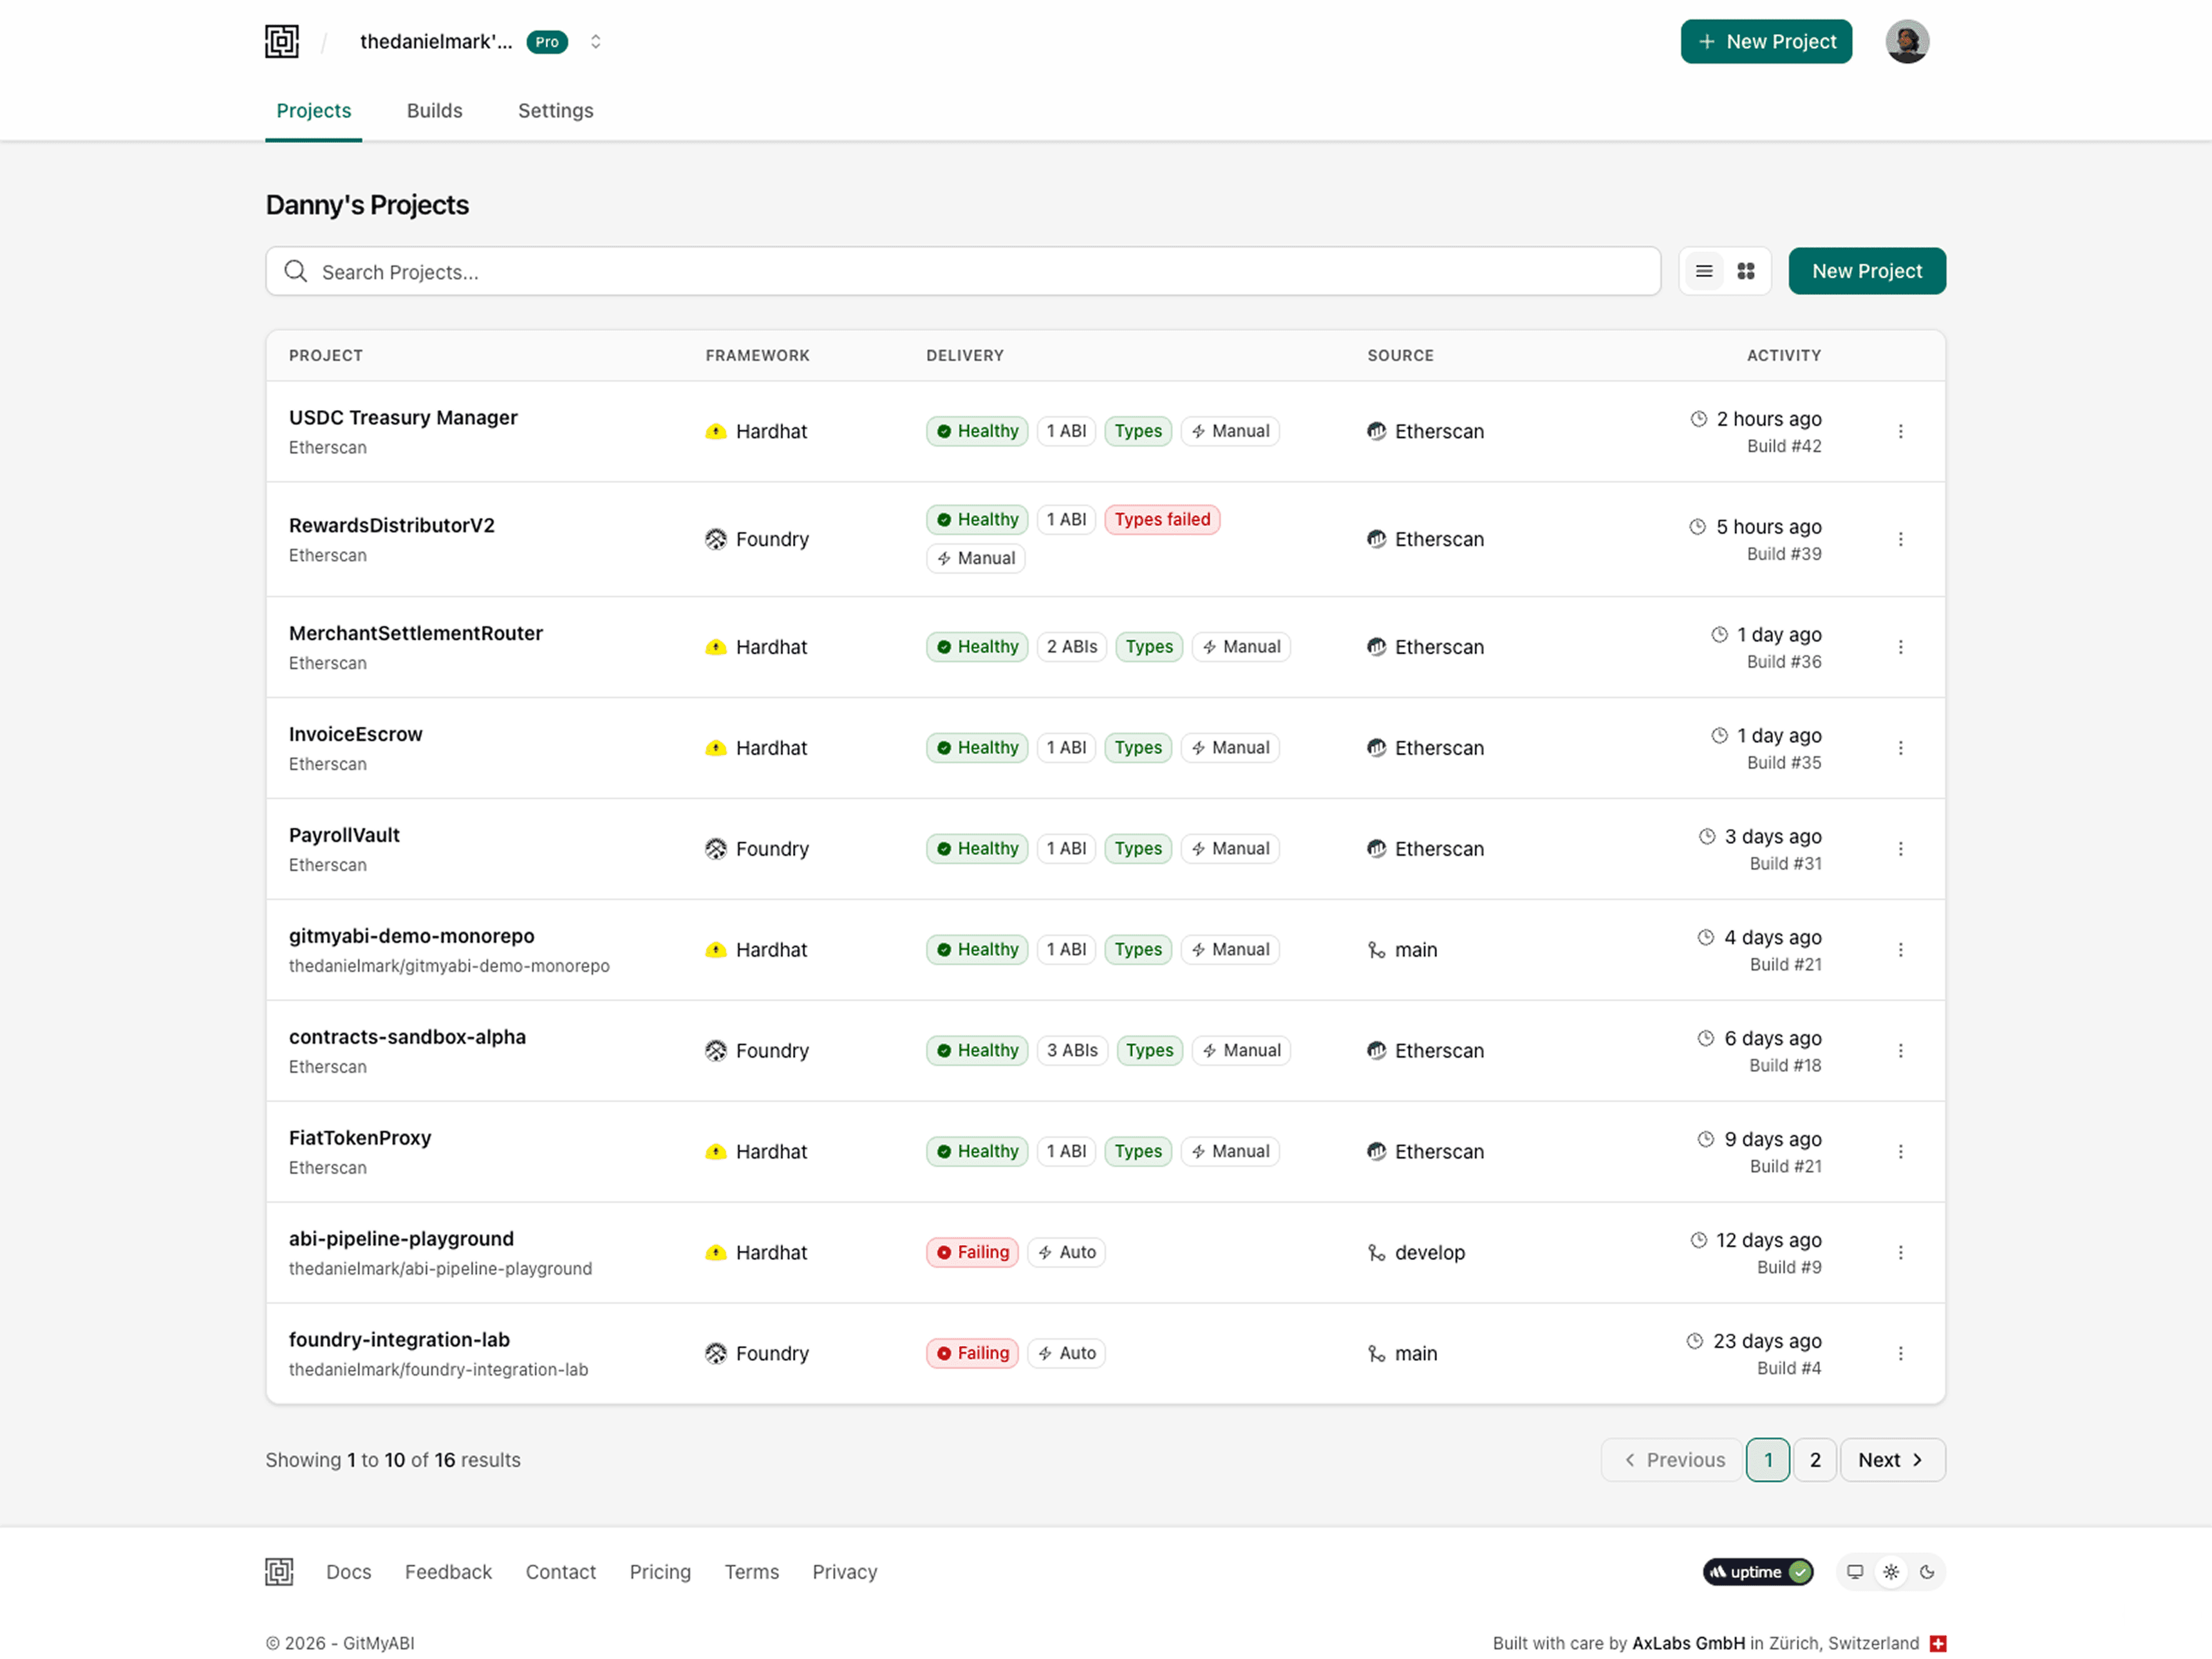Image resolution: width=2212 pixels, height=1659 pixels.
Task: Click Healthy badge in PayrollVault row
Action: click(977, 849)
